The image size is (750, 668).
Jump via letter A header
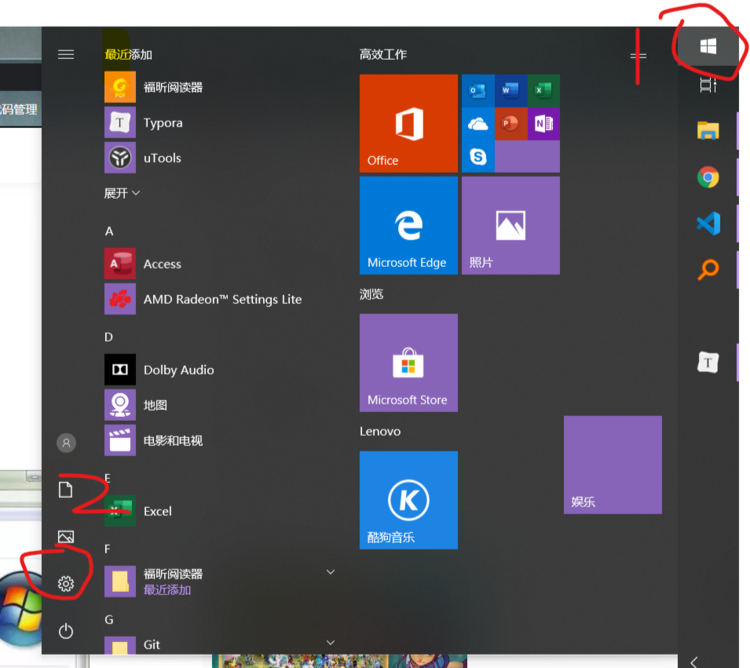tap(109, 231)
